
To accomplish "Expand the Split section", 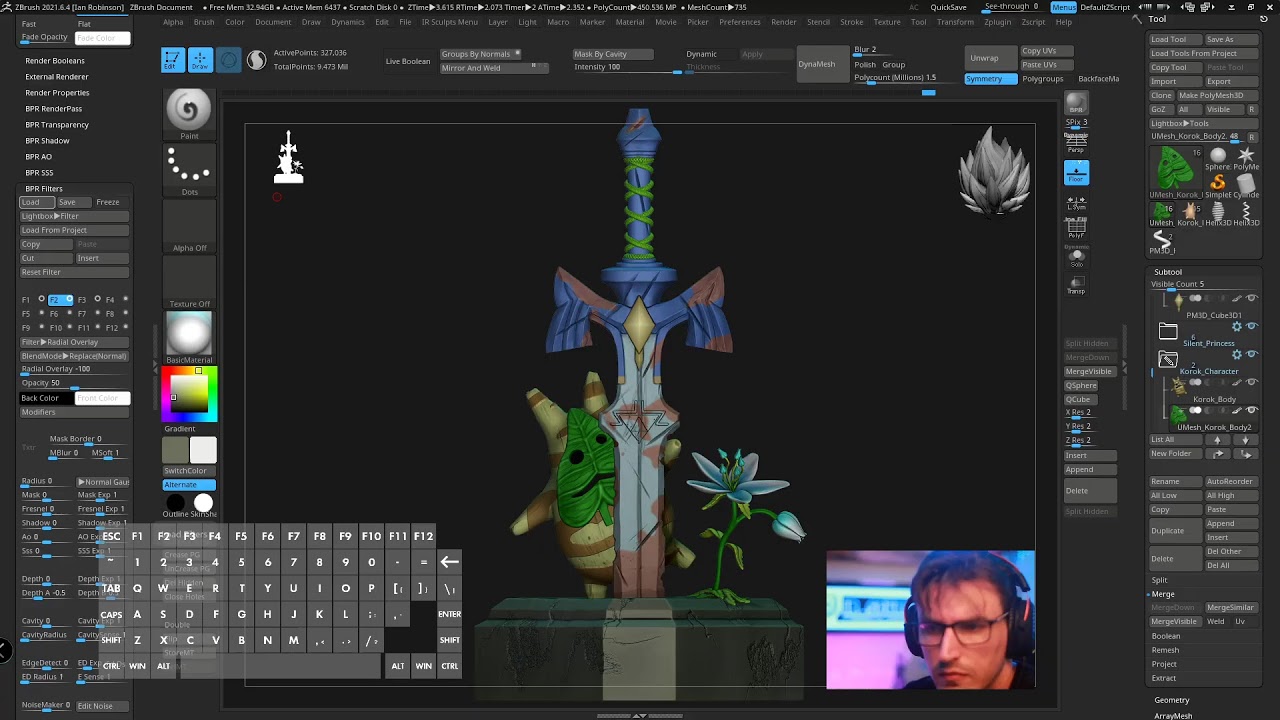I will (1160, 580).
